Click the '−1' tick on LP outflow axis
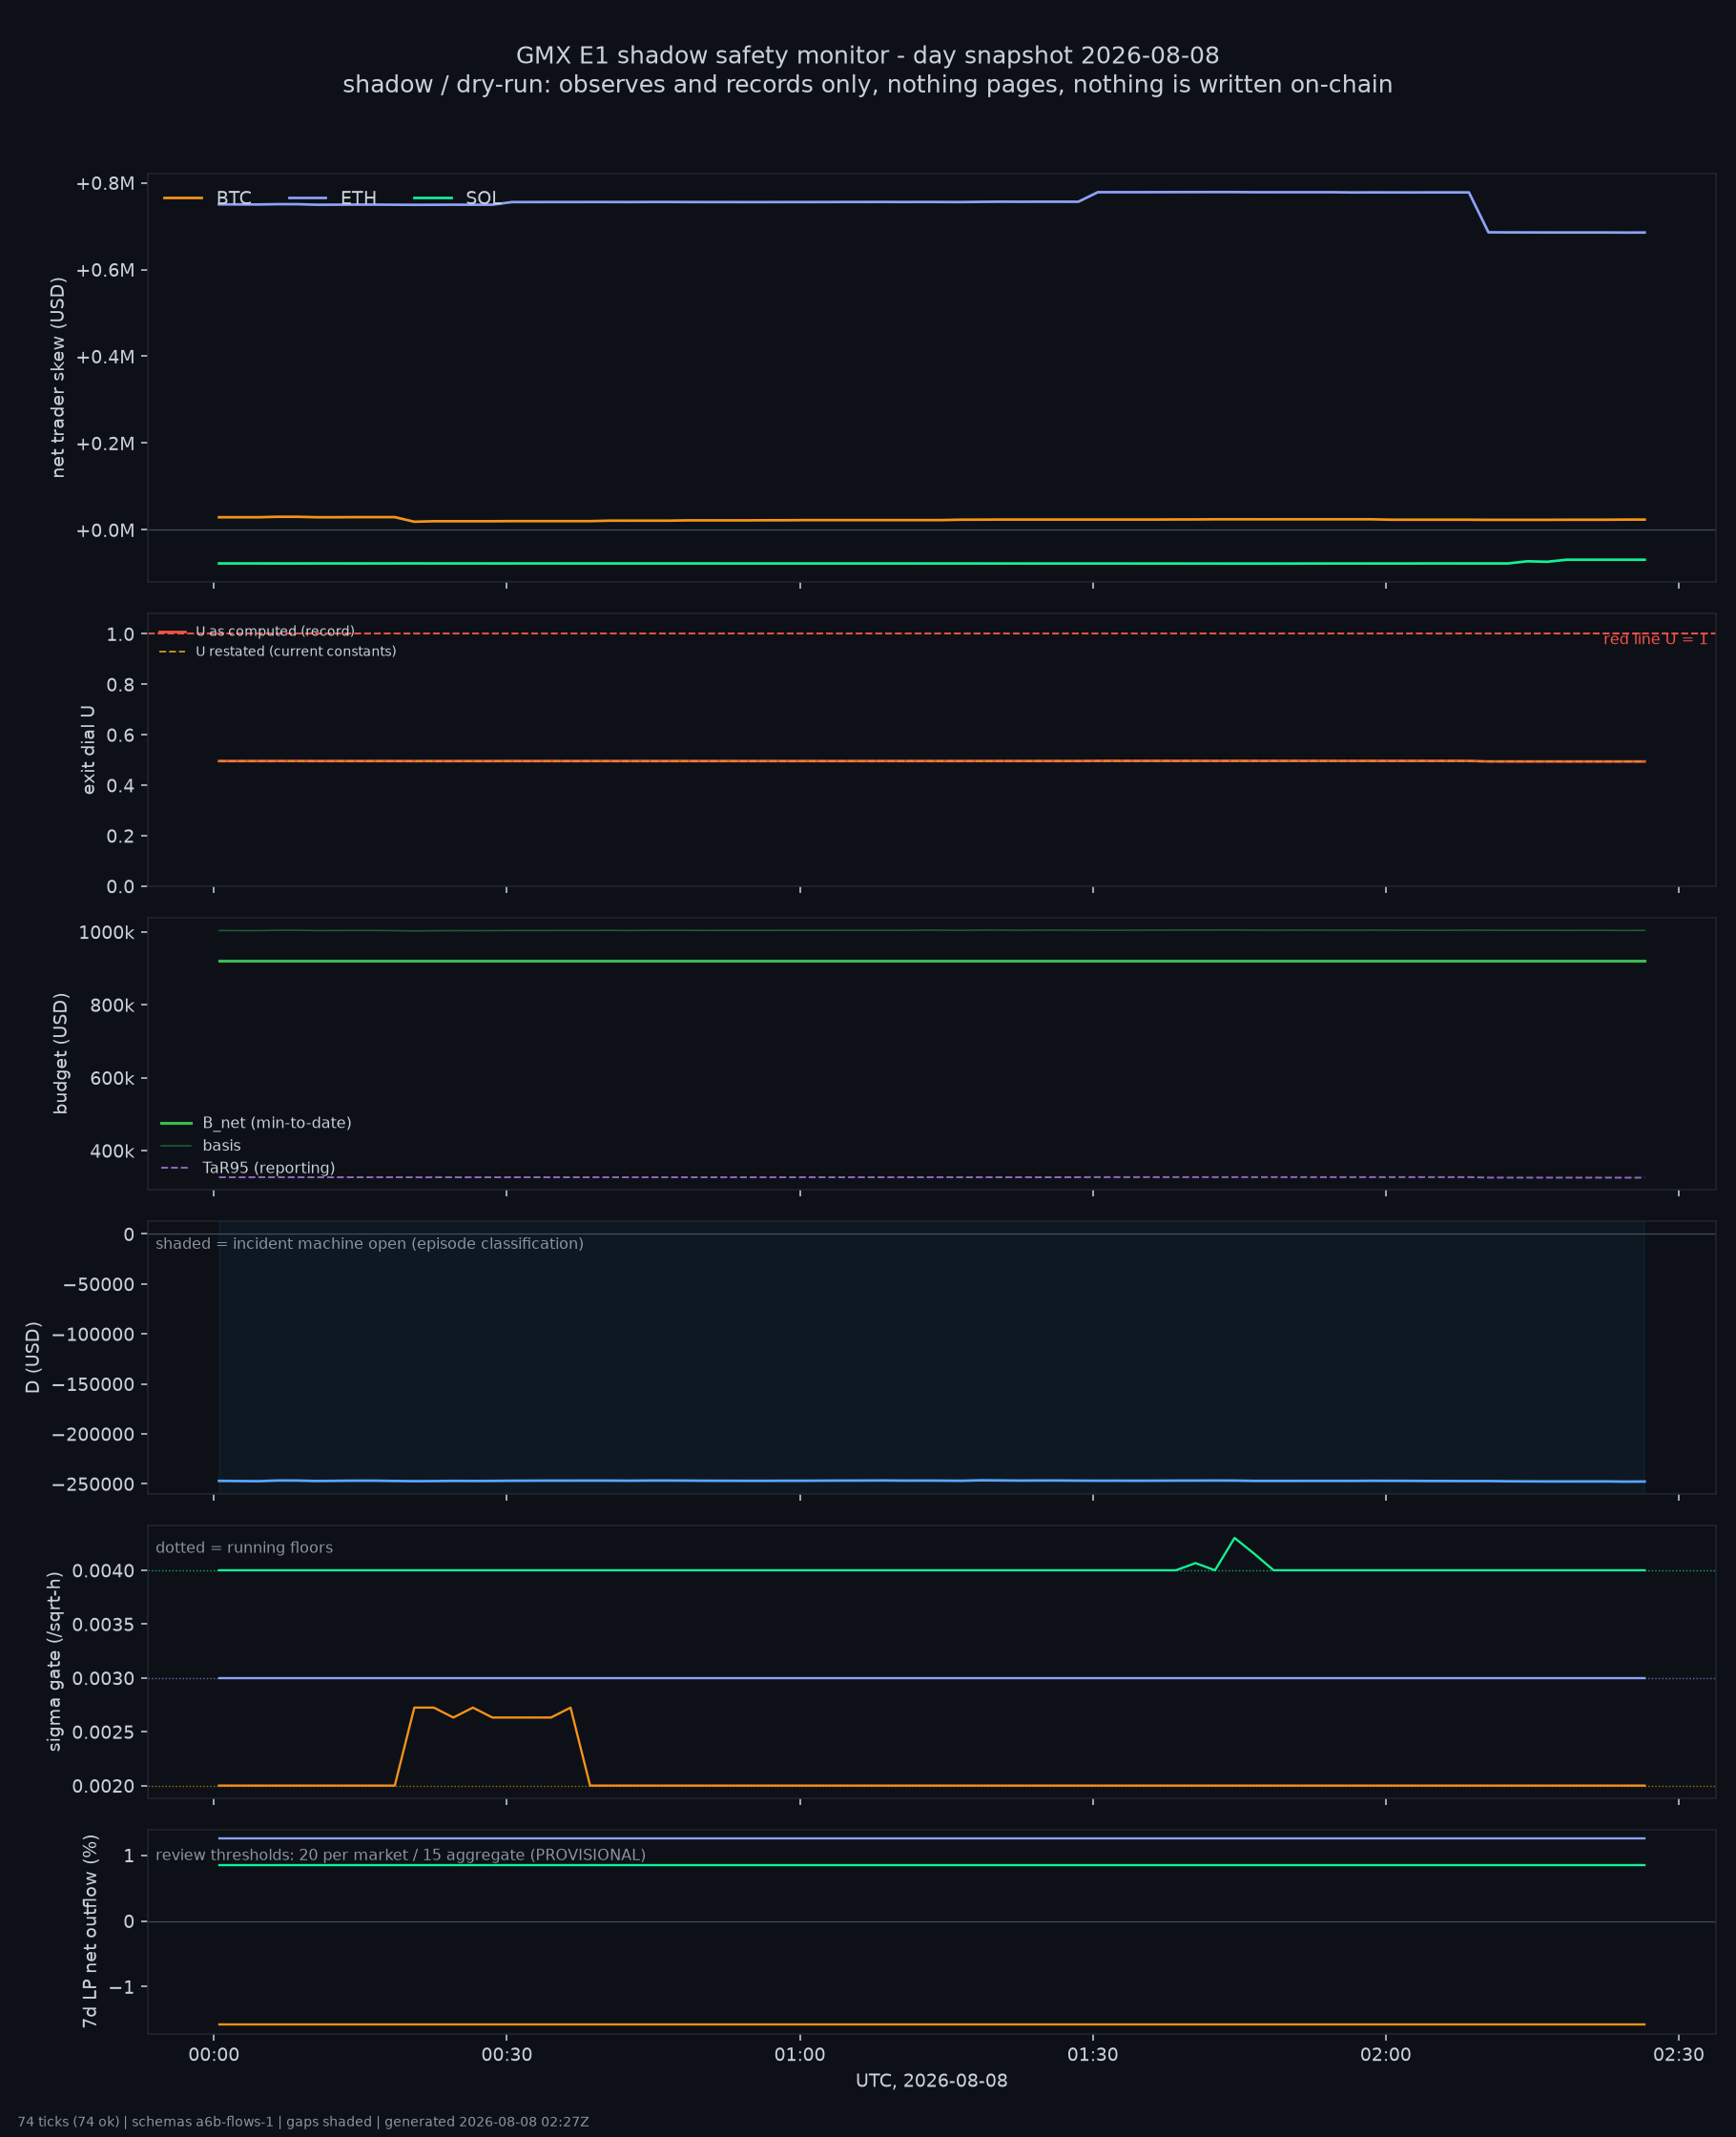Screen dimensions: 1736x2137 click(121, 1987)
